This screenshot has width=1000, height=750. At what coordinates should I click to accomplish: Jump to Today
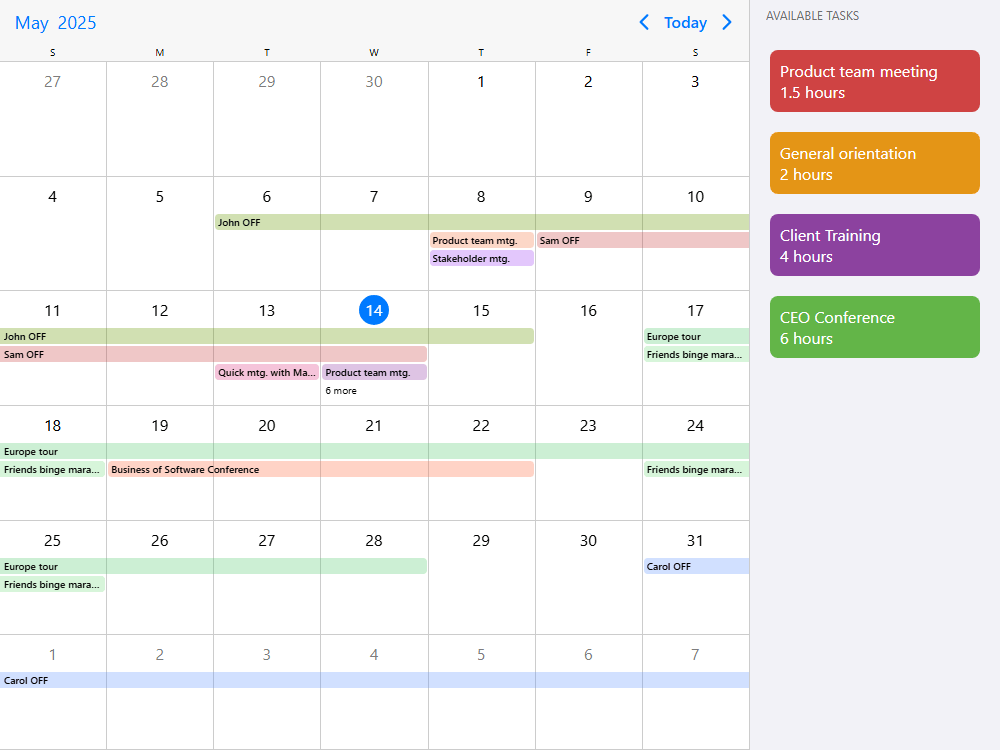[x=686, y=22]
